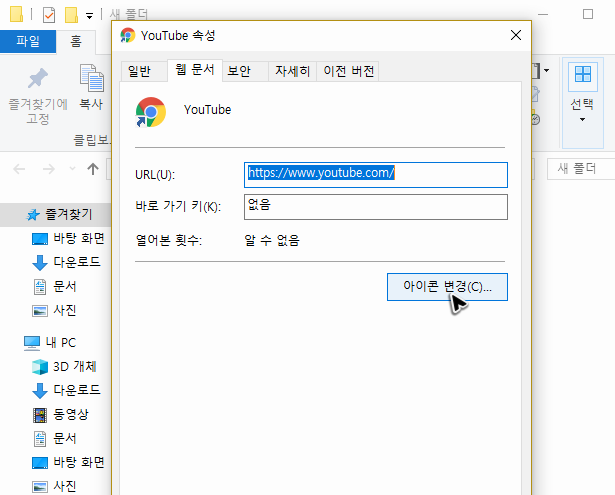
Task: Open 3D 개체 folder
Action: 64,367
